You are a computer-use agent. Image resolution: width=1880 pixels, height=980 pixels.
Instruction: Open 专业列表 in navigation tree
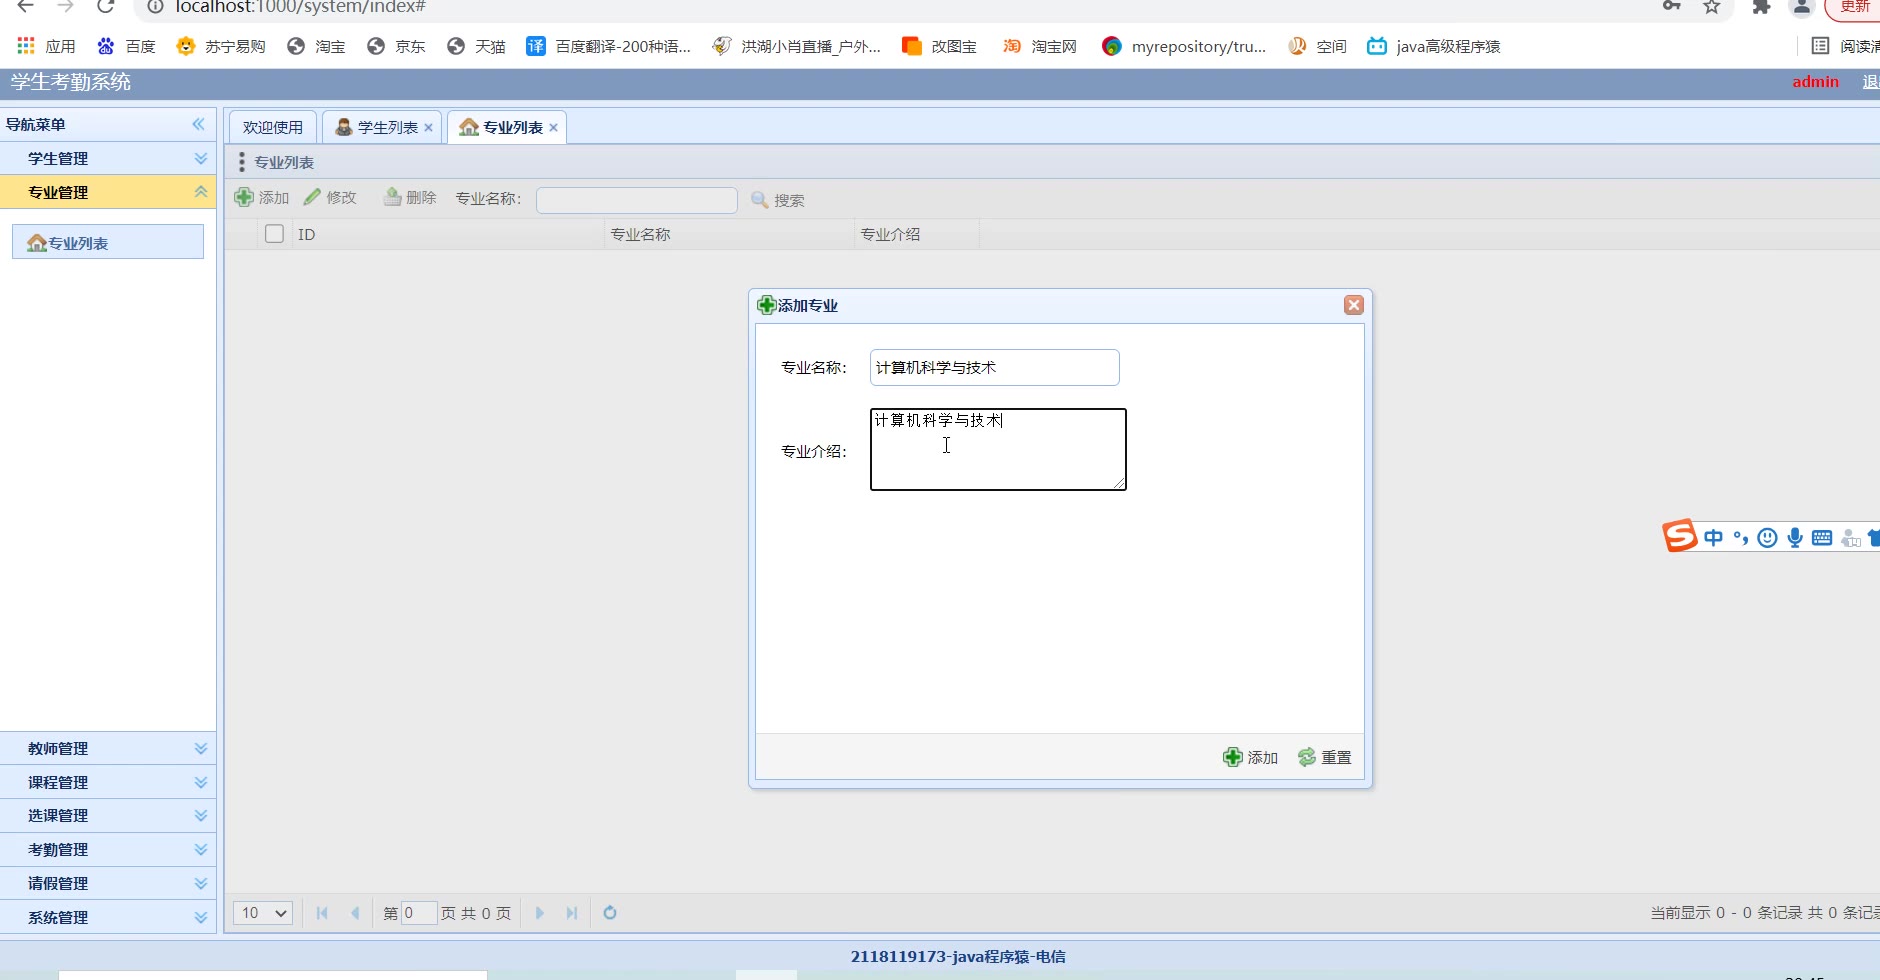click(x=108, y=242)
